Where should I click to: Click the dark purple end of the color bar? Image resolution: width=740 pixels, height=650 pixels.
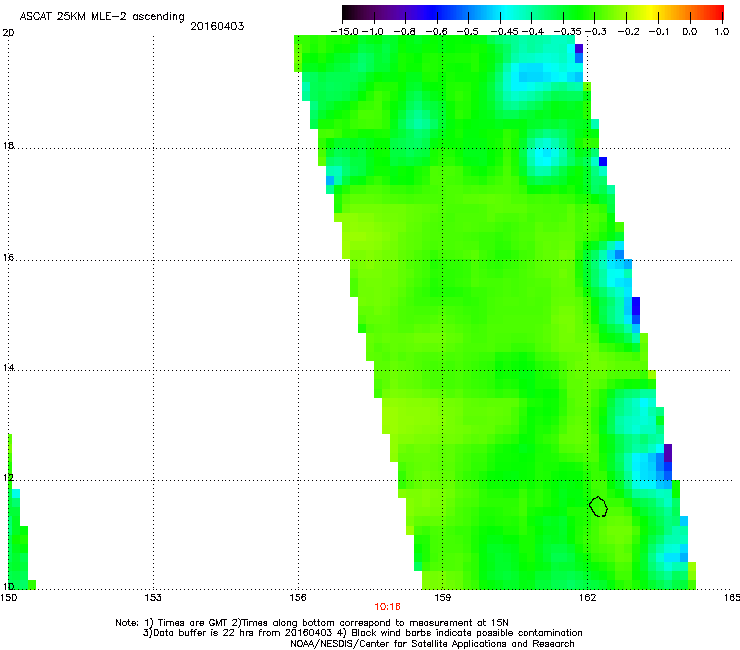click(350, 12)
